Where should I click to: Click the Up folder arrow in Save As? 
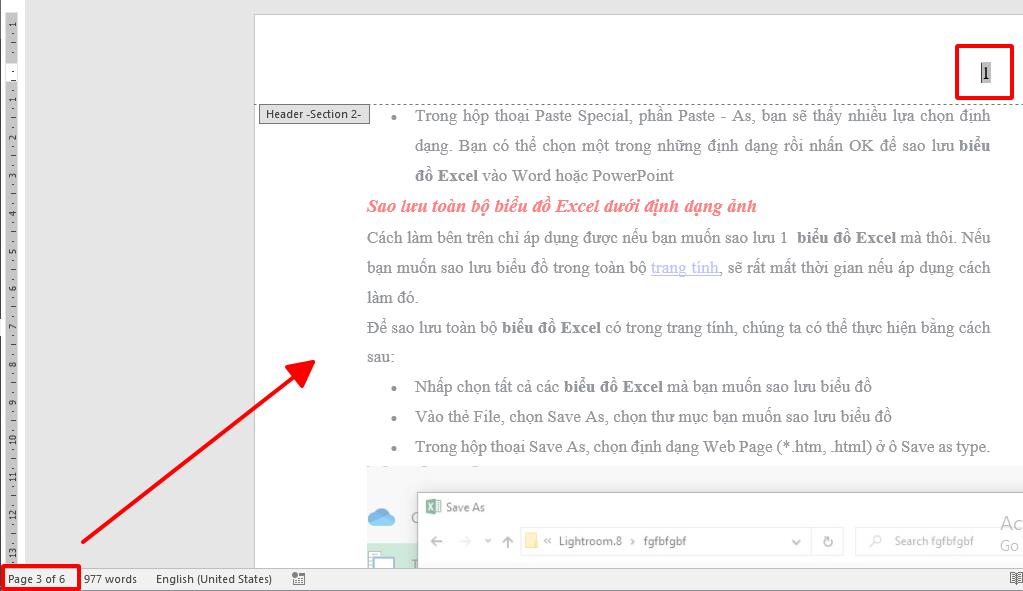click(x=508, y=541)
